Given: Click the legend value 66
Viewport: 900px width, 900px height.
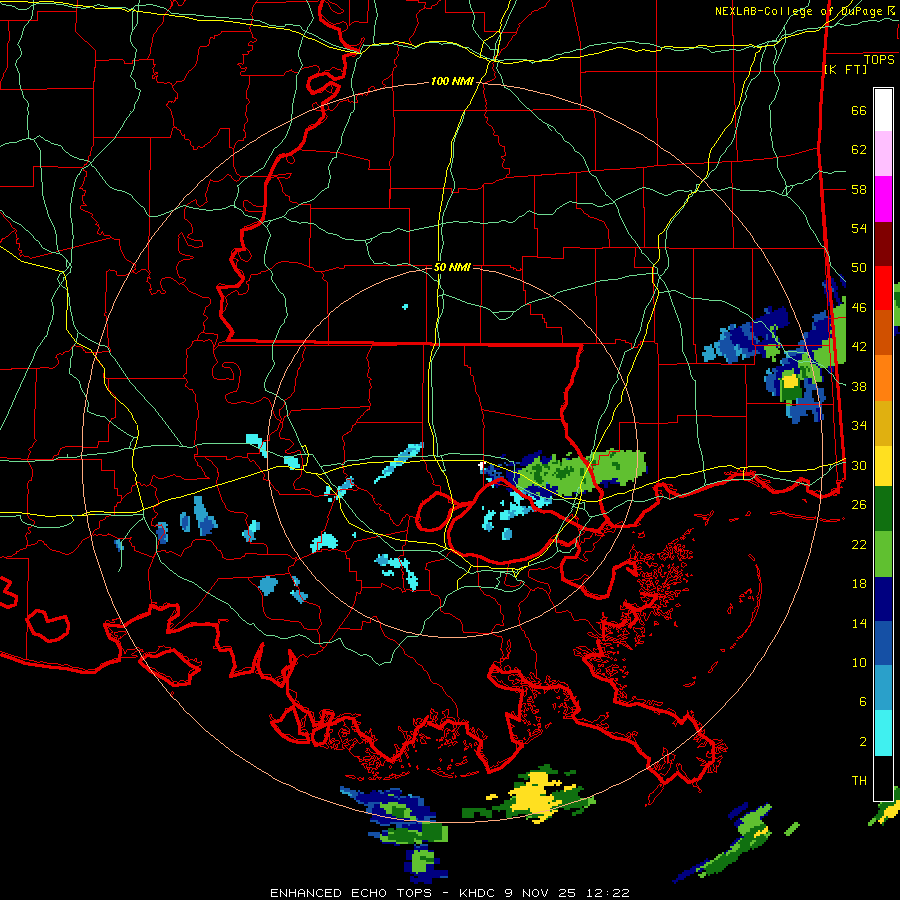Looking at the screenshot, I should coord(859,110).
